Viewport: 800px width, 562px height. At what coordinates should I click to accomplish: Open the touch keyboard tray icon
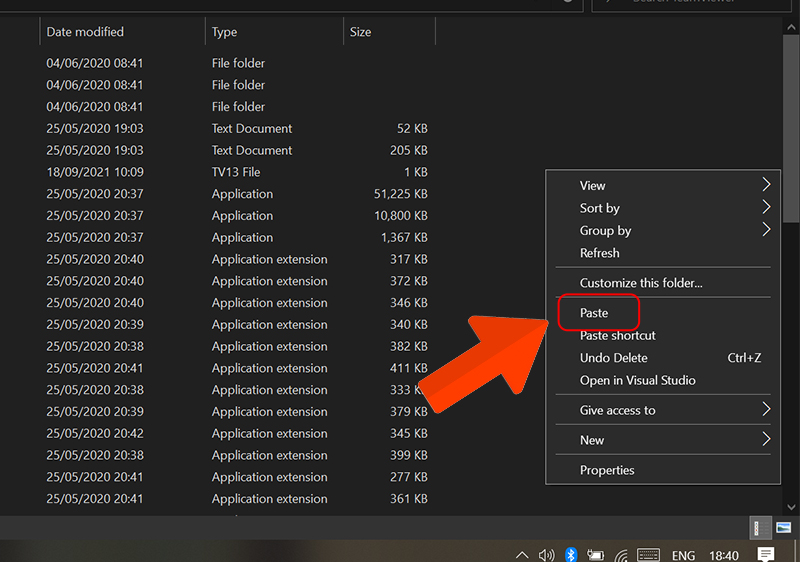[x=648, y=555]
